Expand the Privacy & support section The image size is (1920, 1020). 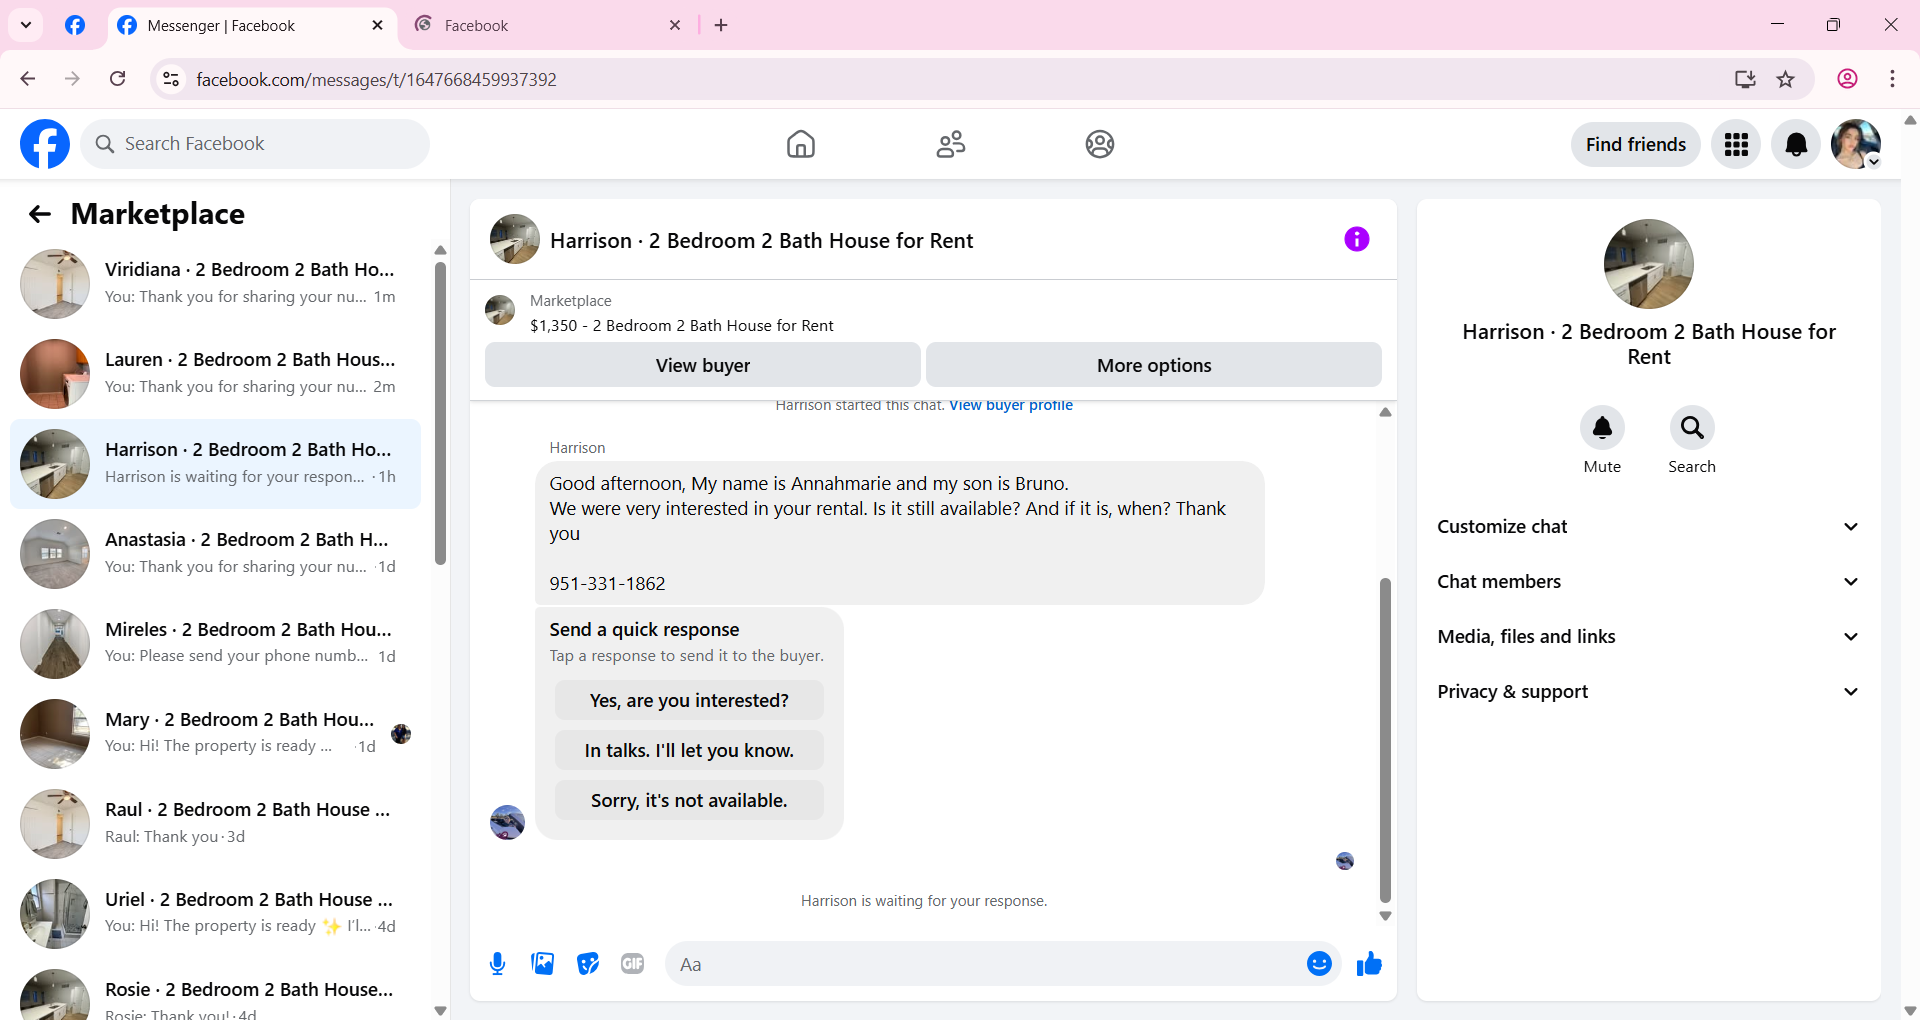pyautogui.click(x=1649, y=692)
